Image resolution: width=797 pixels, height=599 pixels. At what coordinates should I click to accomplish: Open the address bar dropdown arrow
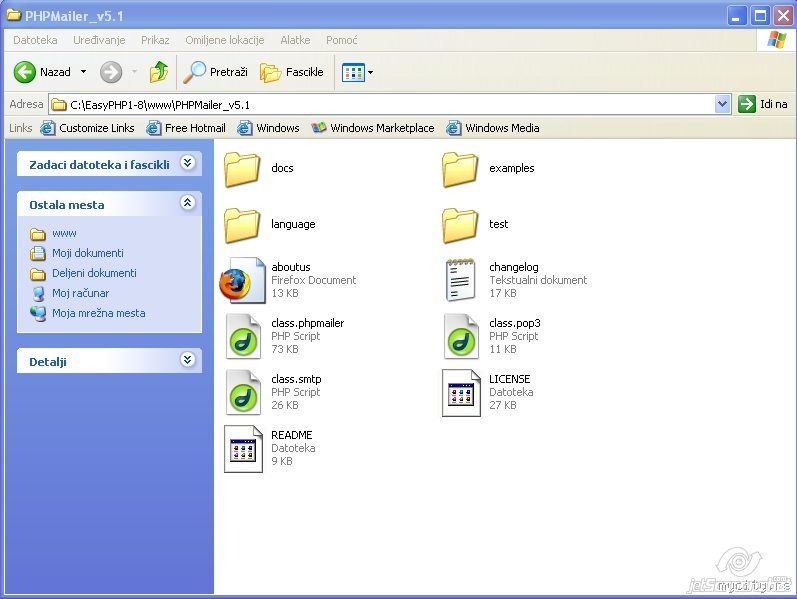coord(723,104)
